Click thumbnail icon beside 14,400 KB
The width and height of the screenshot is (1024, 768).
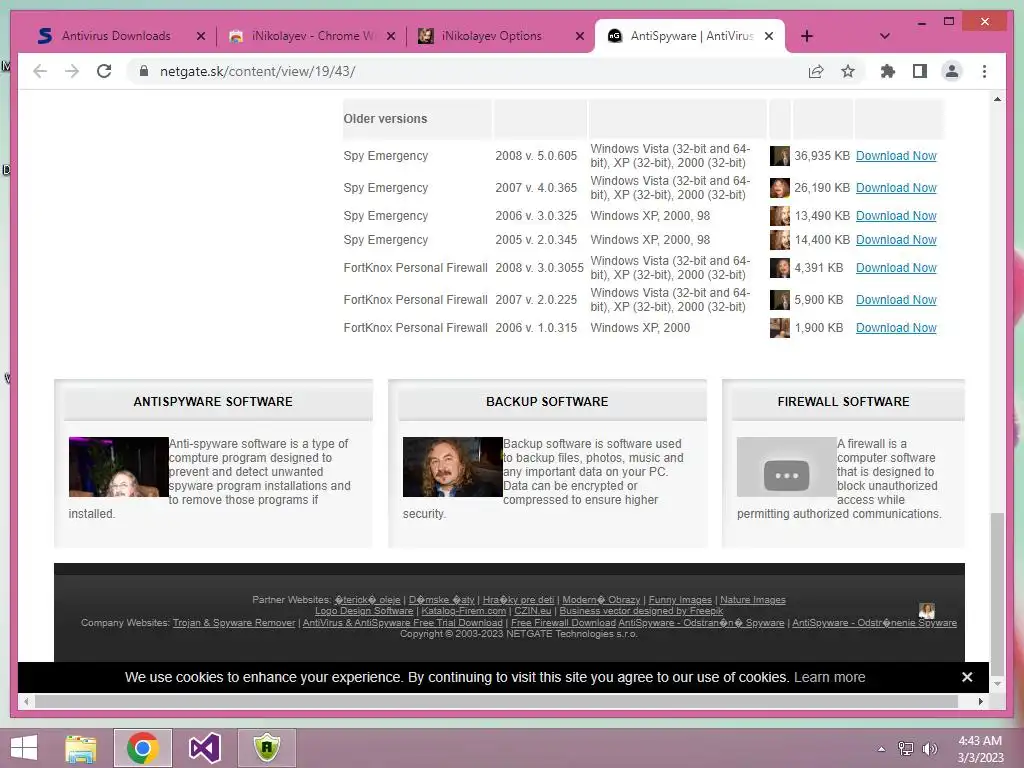[x=780, y=240]
